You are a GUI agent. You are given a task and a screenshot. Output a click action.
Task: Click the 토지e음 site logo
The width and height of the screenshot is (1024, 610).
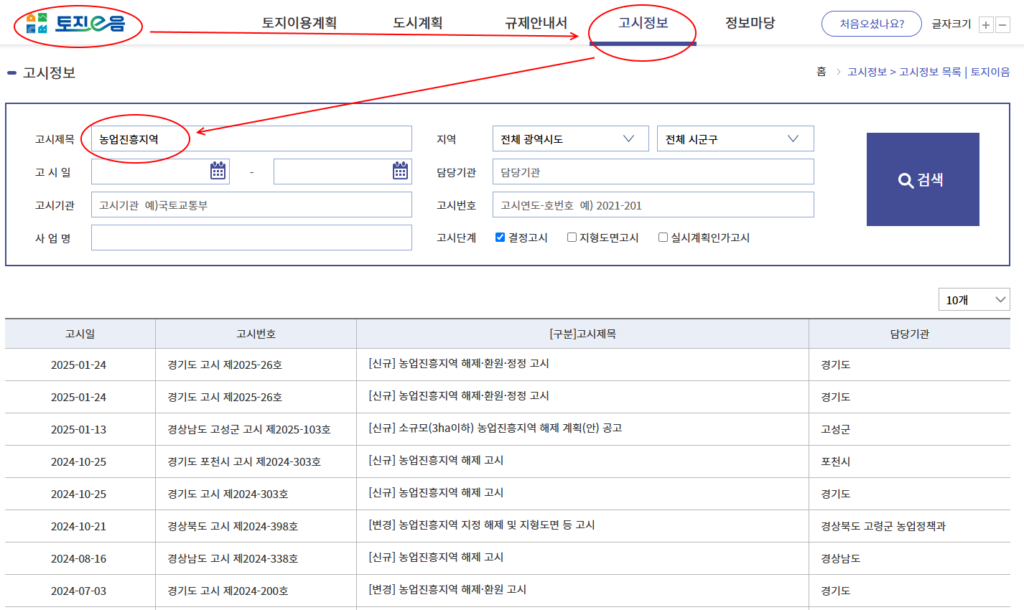[76, 23]
